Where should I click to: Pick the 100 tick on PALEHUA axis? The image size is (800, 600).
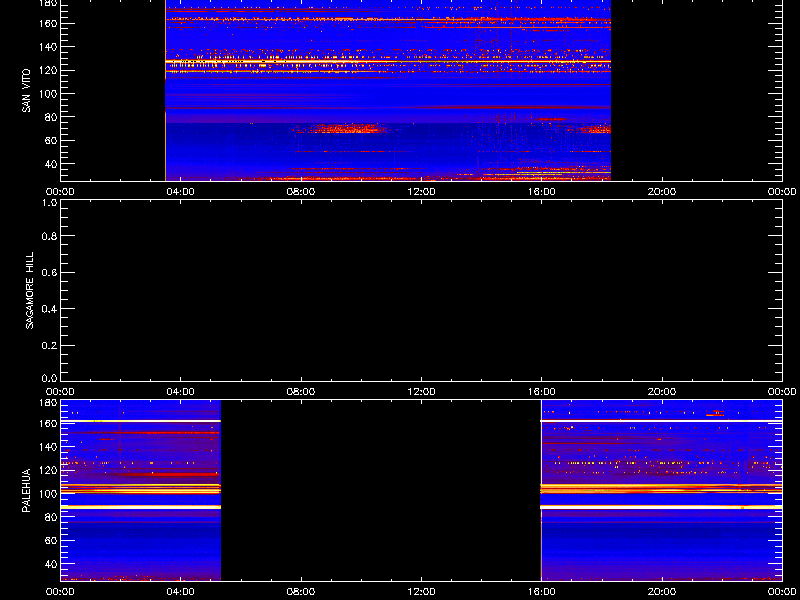pos(49,494)
